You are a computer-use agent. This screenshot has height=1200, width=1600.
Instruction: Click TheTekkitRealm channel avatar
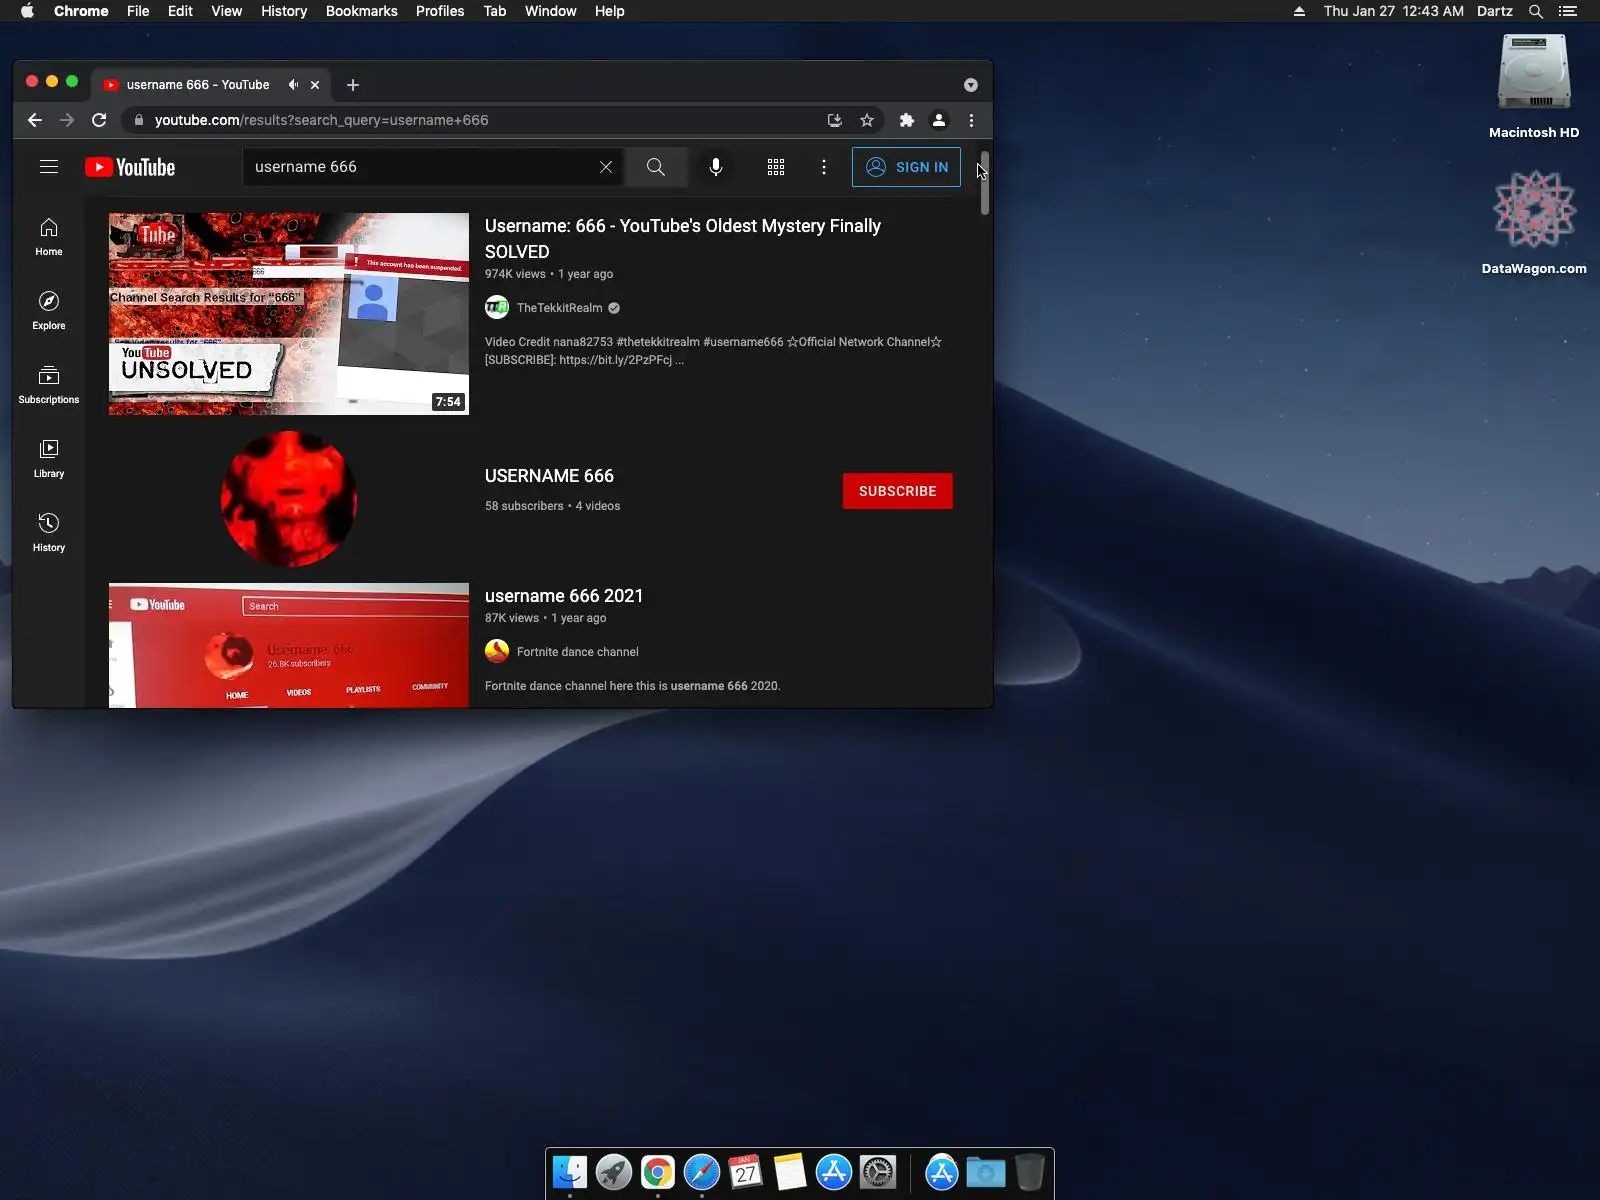[x=497, y=308]
